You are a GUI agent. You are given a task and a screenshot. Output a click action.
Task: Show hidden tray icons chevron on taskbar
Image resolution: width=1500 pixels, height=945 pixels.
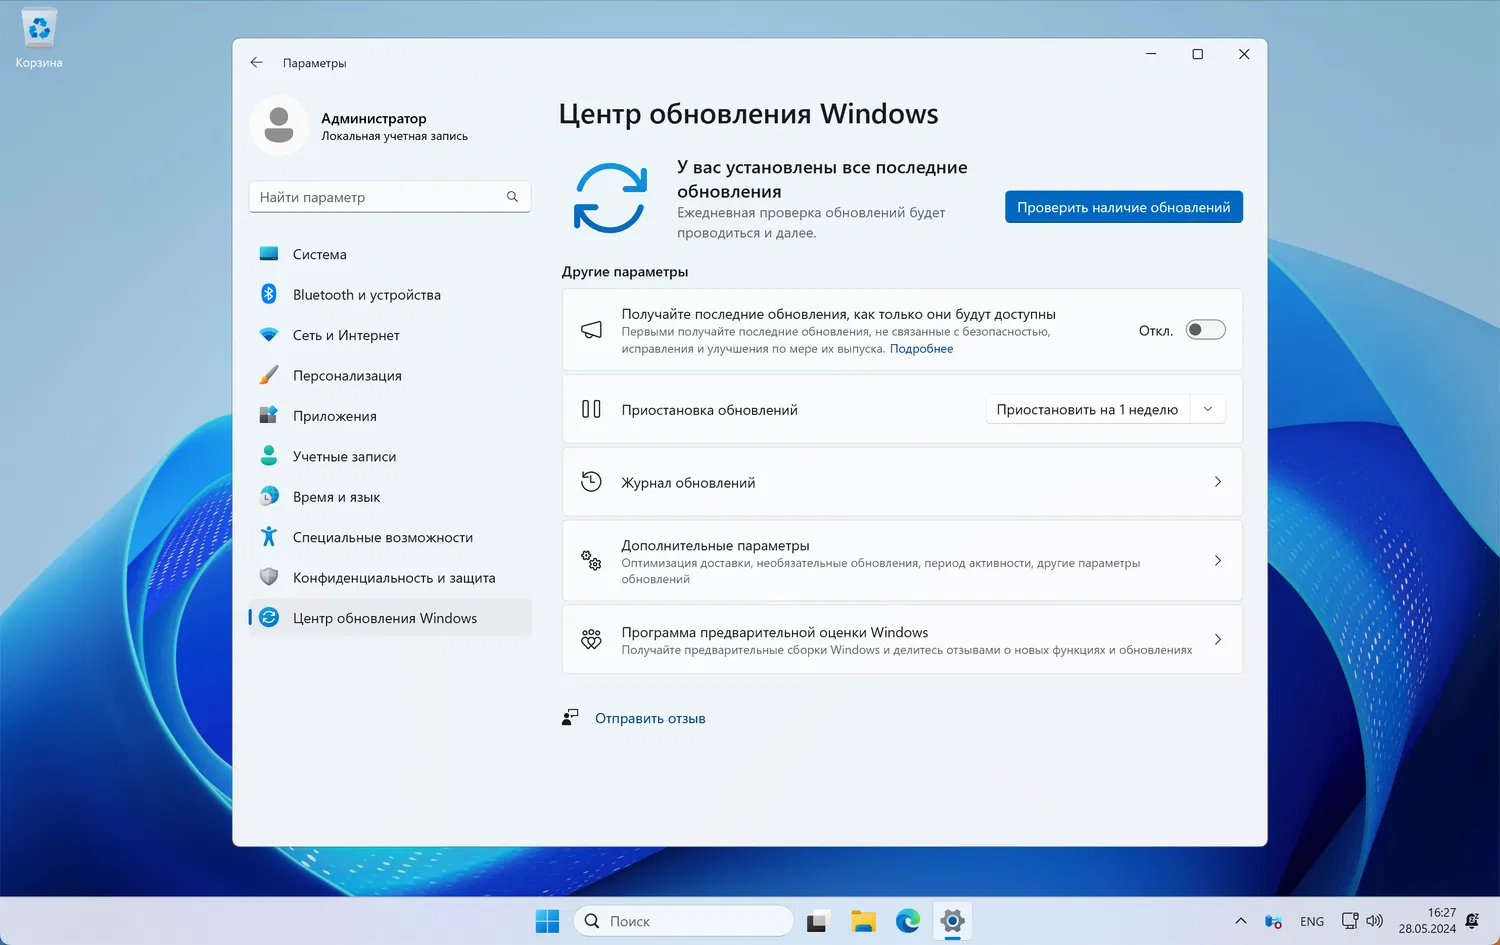click(x=1241, y=921)
